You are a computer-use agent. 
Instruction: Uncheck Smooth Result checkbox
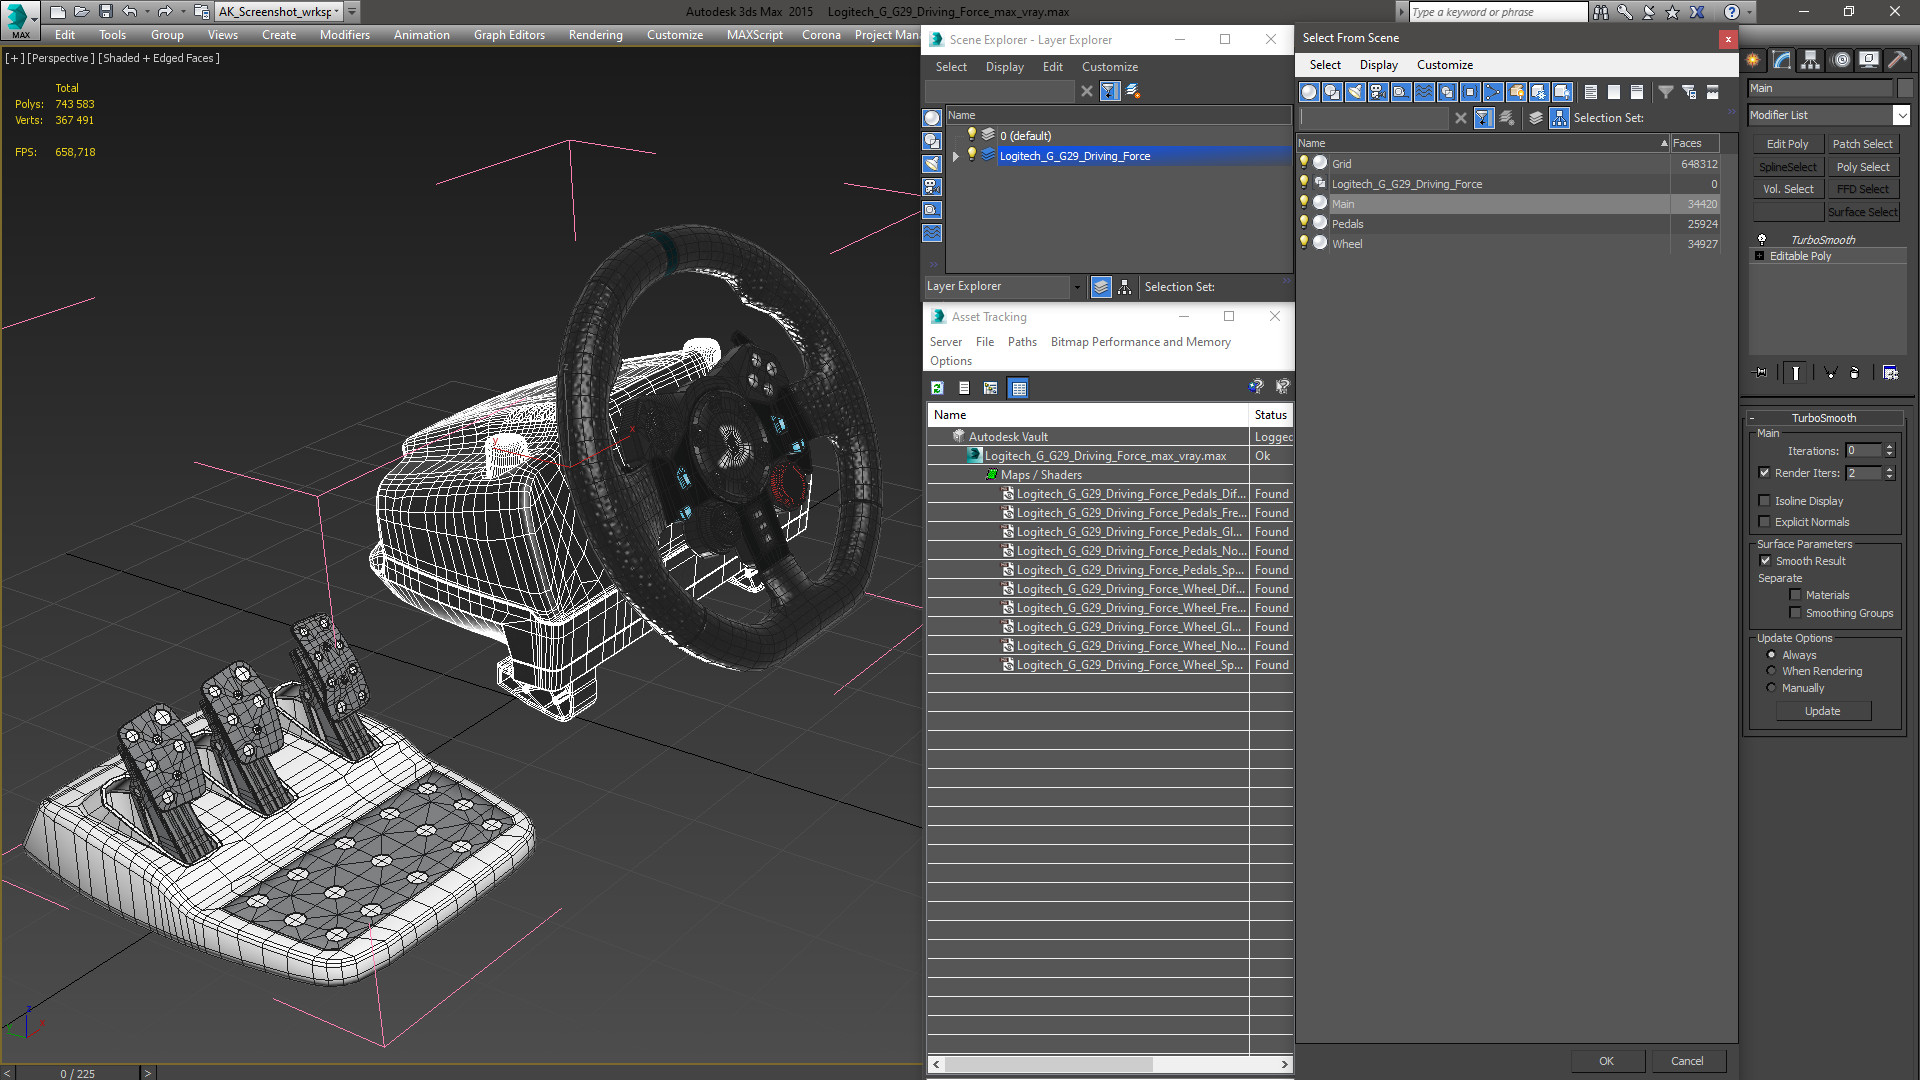1765,561
